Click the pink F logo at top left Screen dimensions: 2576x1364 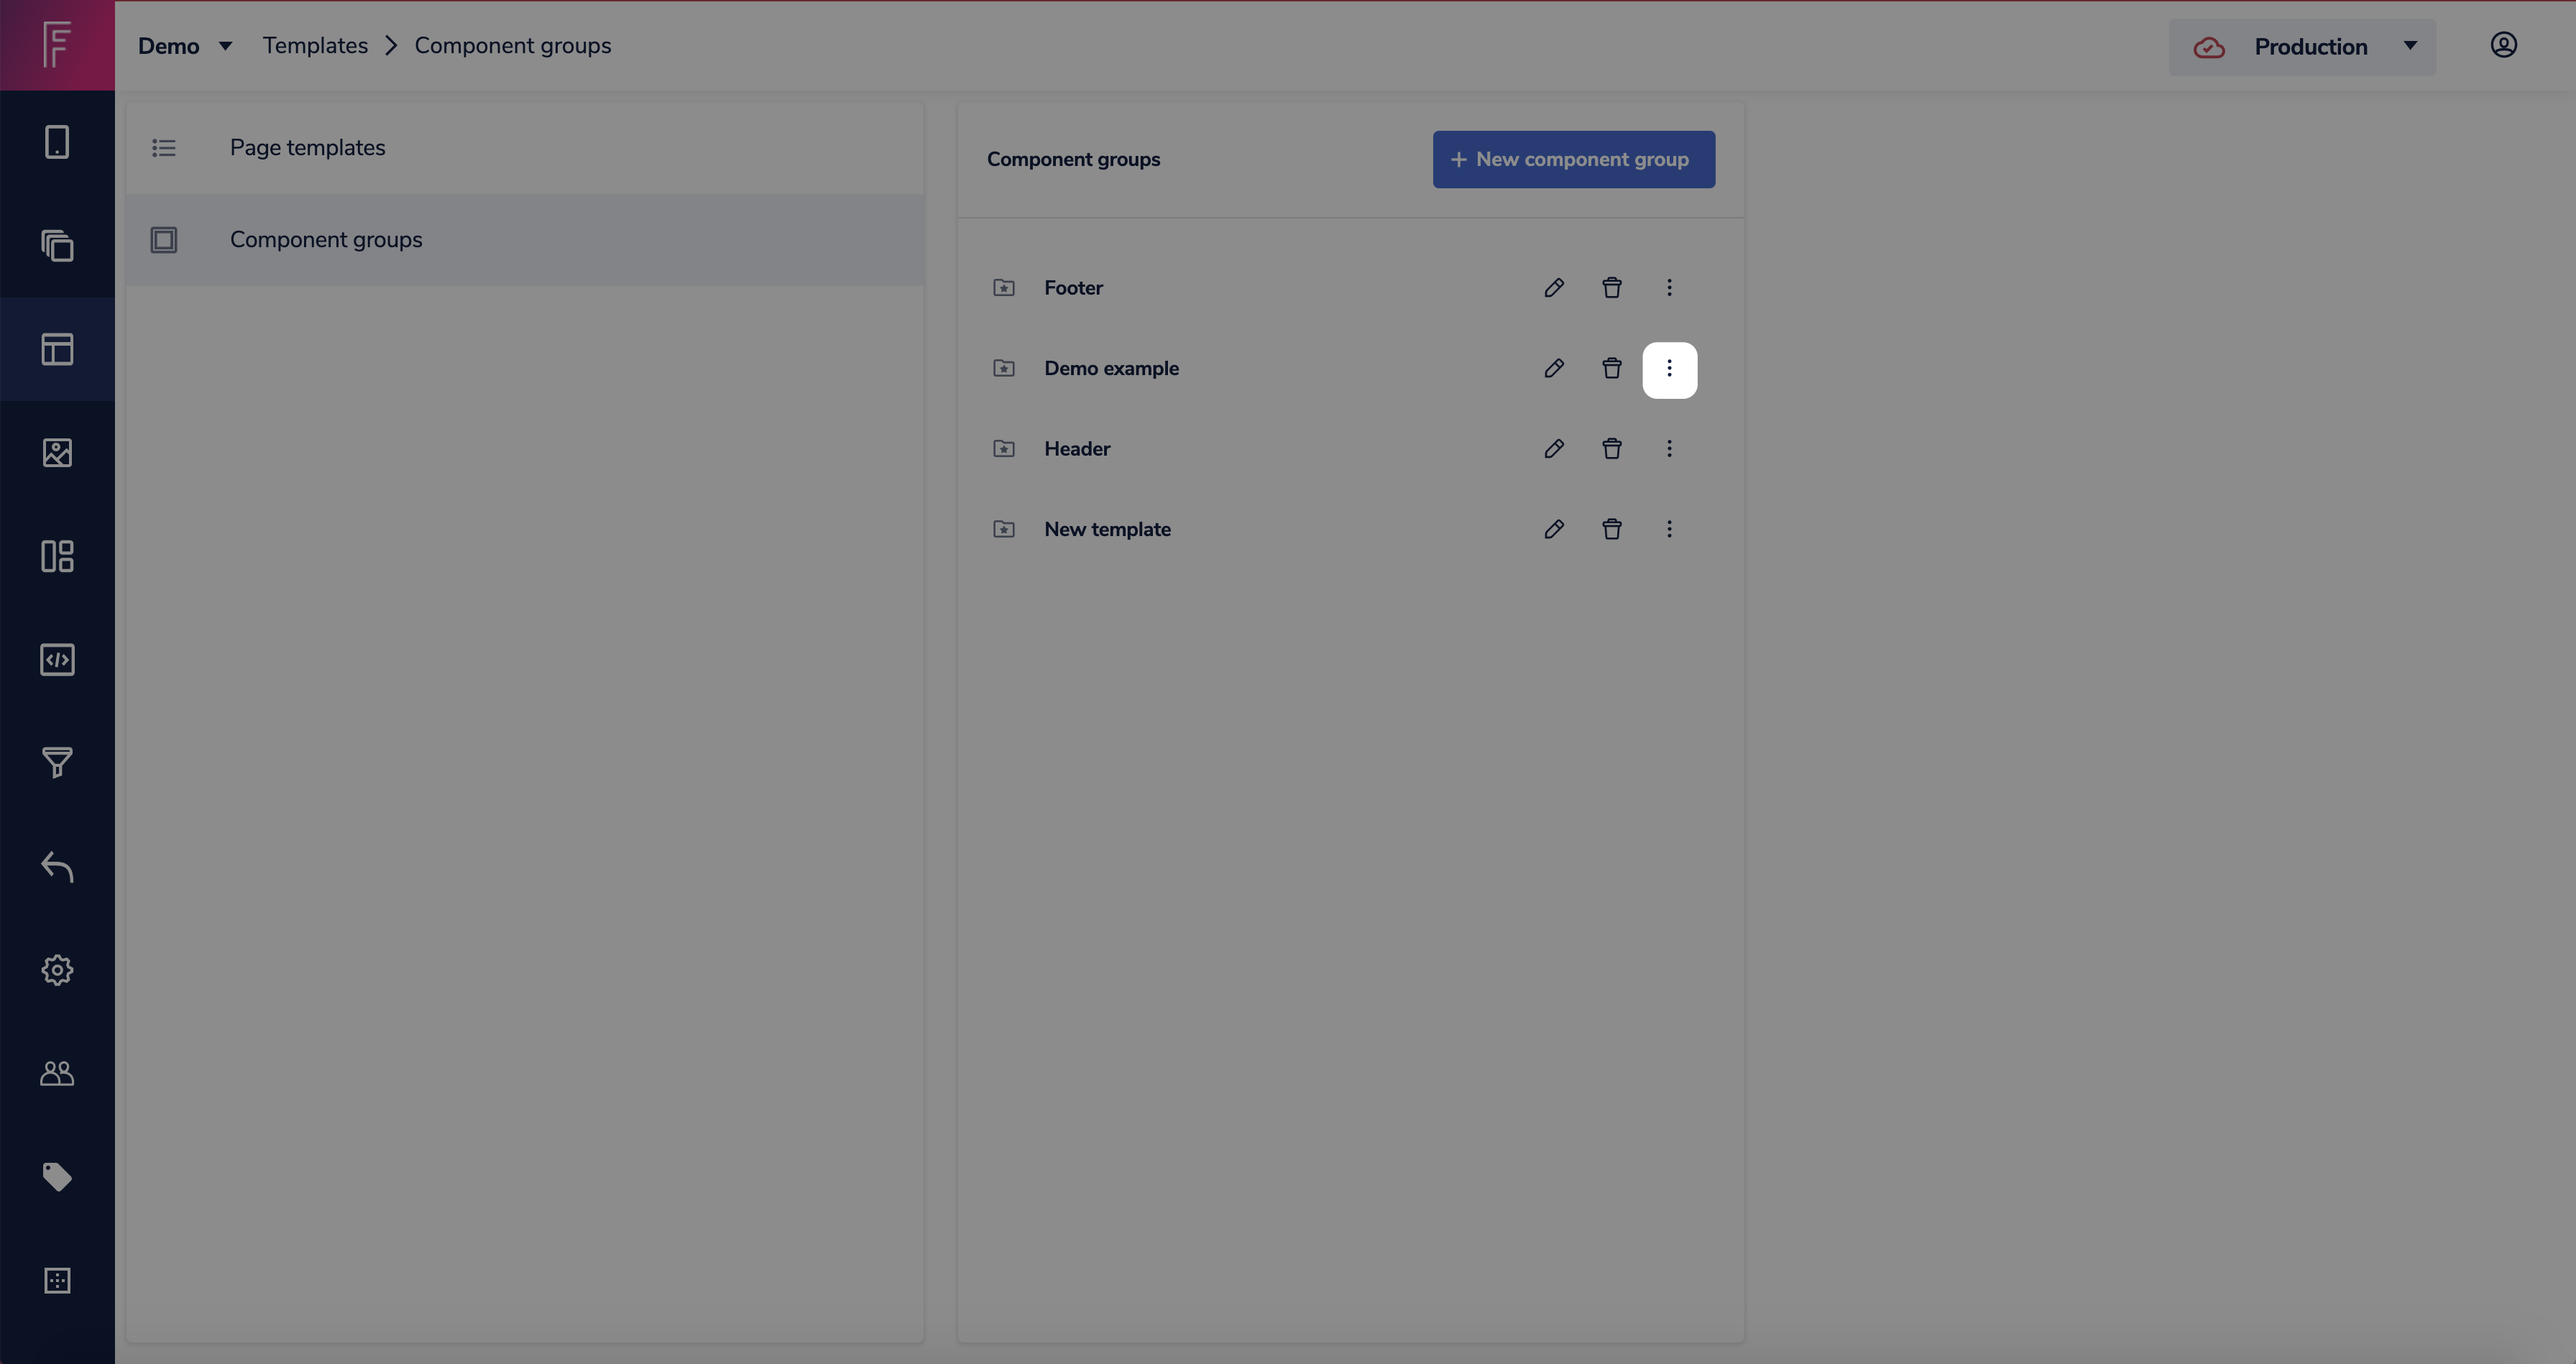click(x=57, y=45)
